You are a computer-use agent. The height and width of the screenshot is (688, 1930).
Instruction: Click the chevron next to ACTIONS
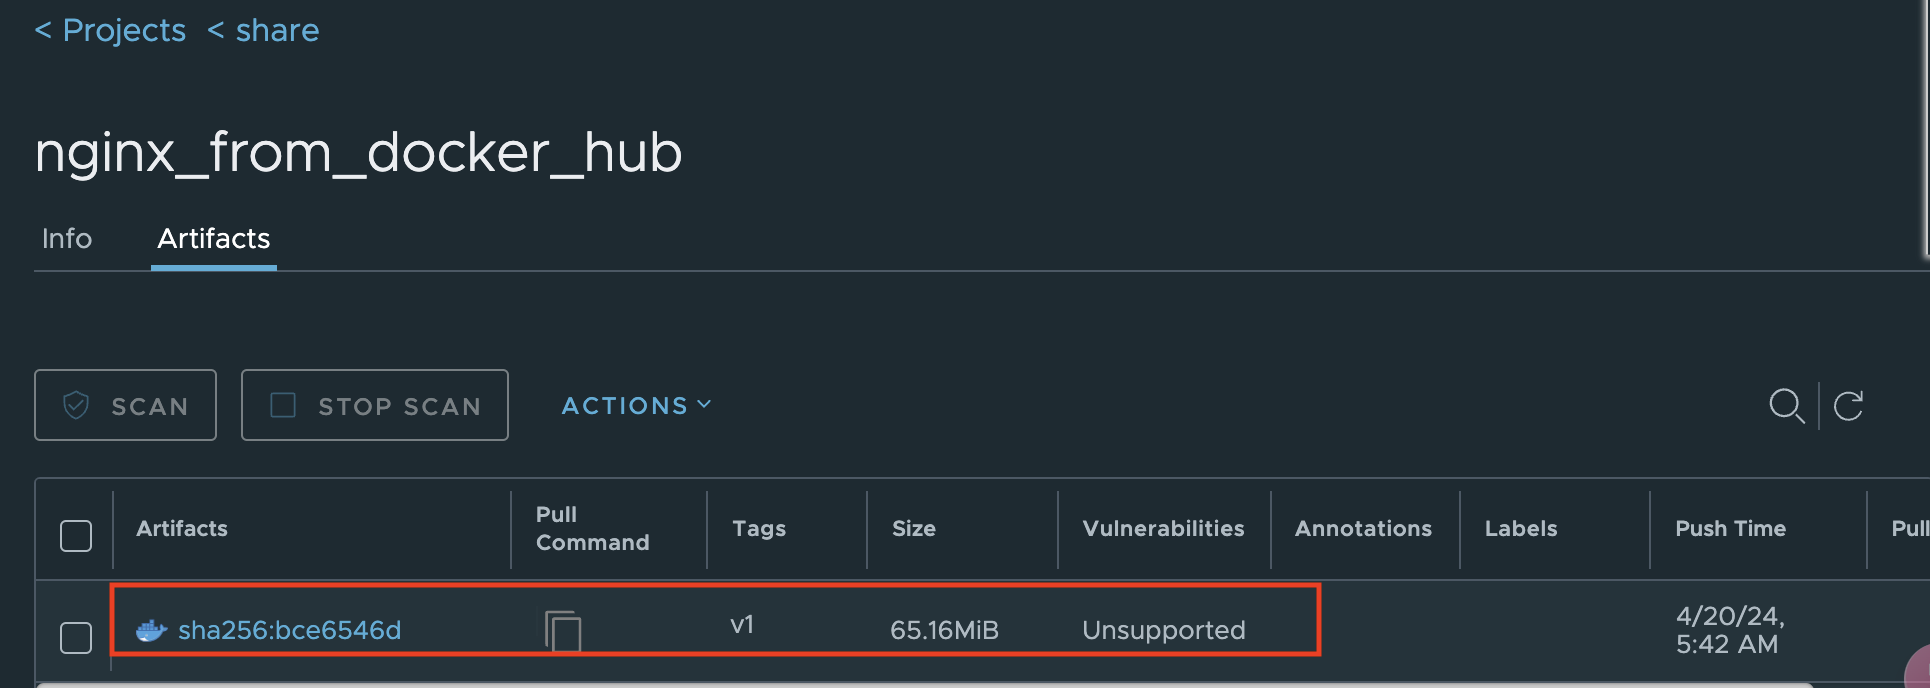[704, 404]
